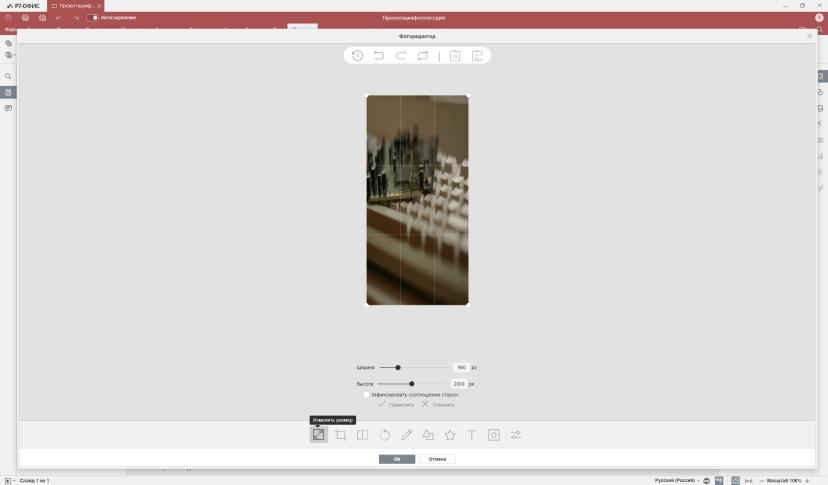828x485 pixels.
Task: Open the edit History icon
Action: coord(357,55)
